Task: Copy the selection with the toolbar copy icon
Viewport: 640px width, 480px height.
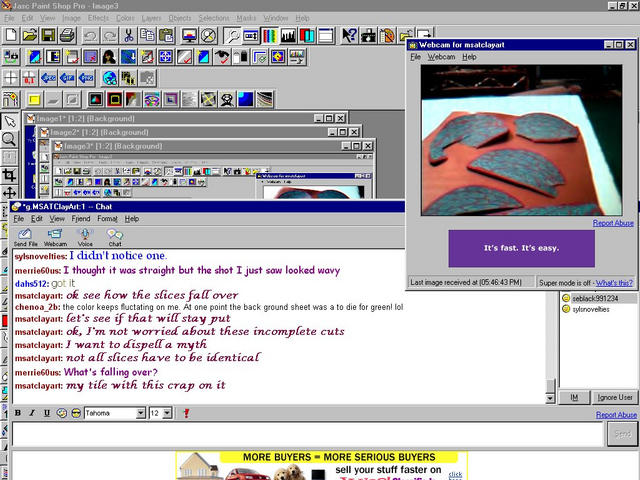Action: coord(147,36)
